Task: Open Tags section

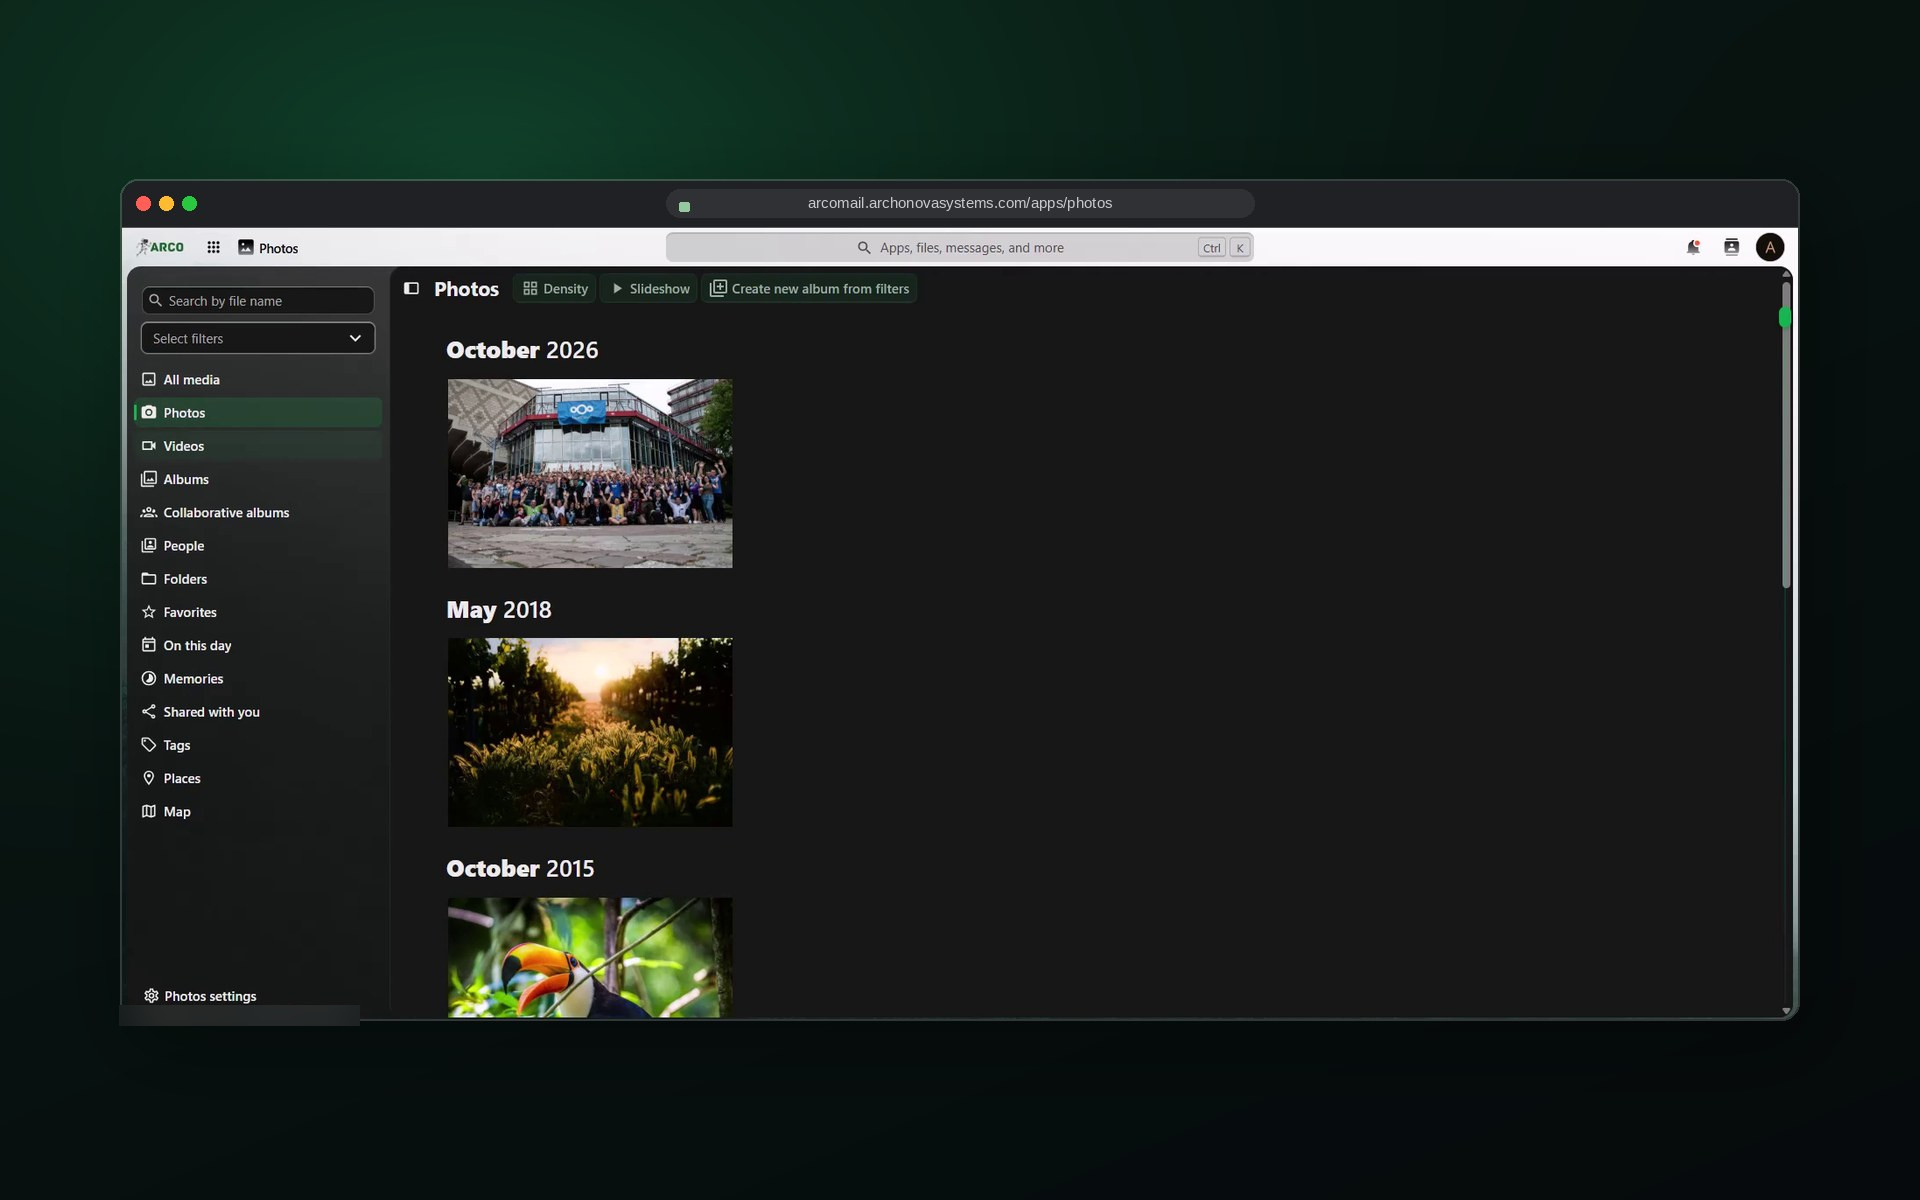Action: click(258, 745)
